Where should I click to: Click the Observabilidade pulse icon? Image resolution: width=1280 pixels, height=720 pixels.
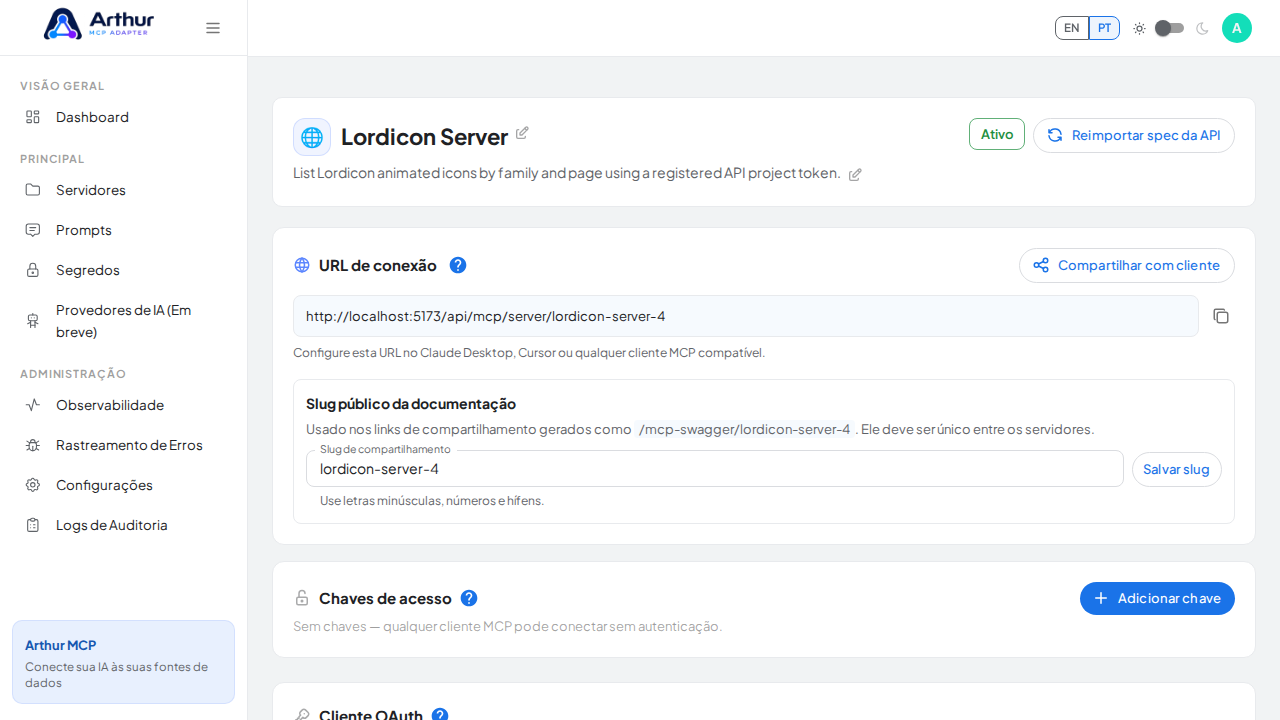(x=33, y=405)
